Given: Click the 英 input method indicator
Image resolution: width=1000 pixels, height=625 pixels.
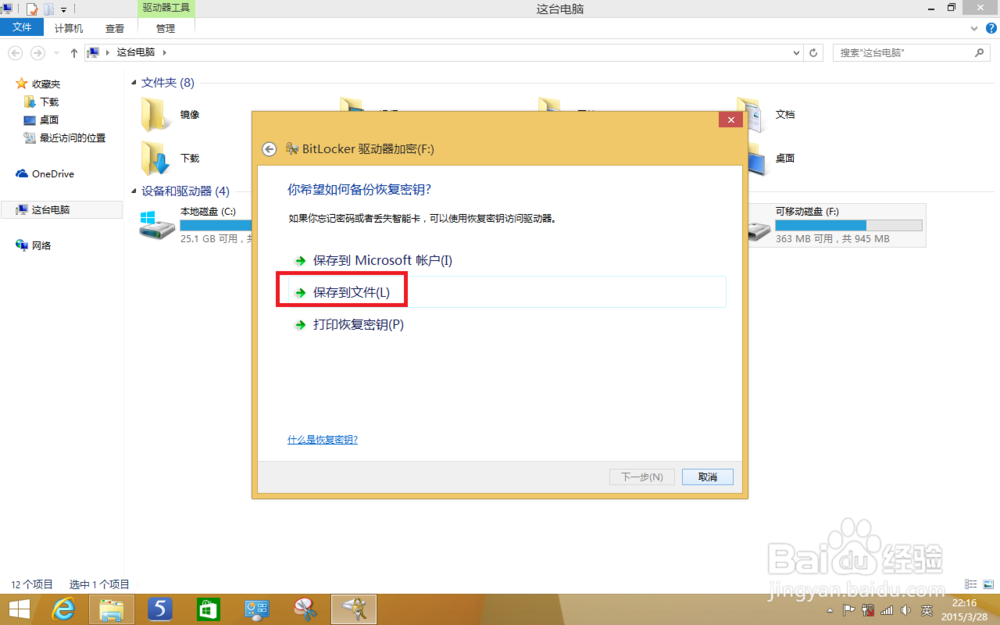Looking at the screenshot, I should pyautogui.click(x=927, y=610).
